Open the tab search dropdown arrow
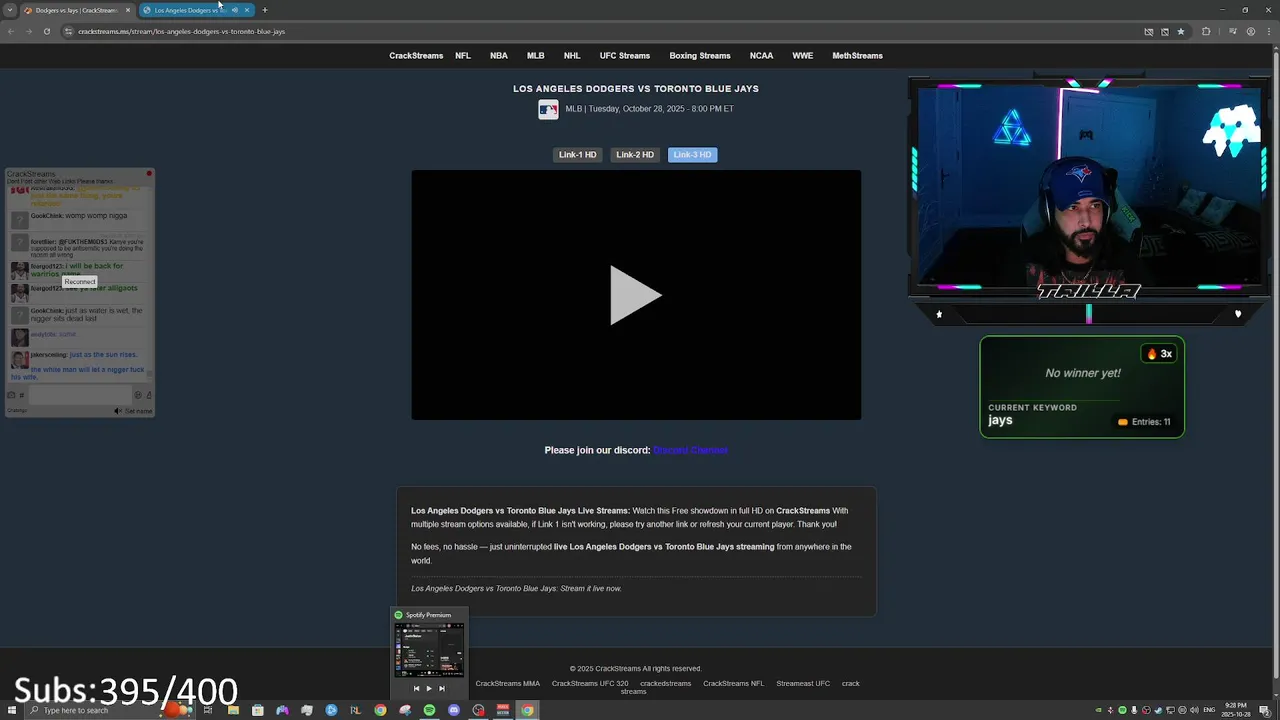This screenshot has height=720, width=1280. pos(10,10)
